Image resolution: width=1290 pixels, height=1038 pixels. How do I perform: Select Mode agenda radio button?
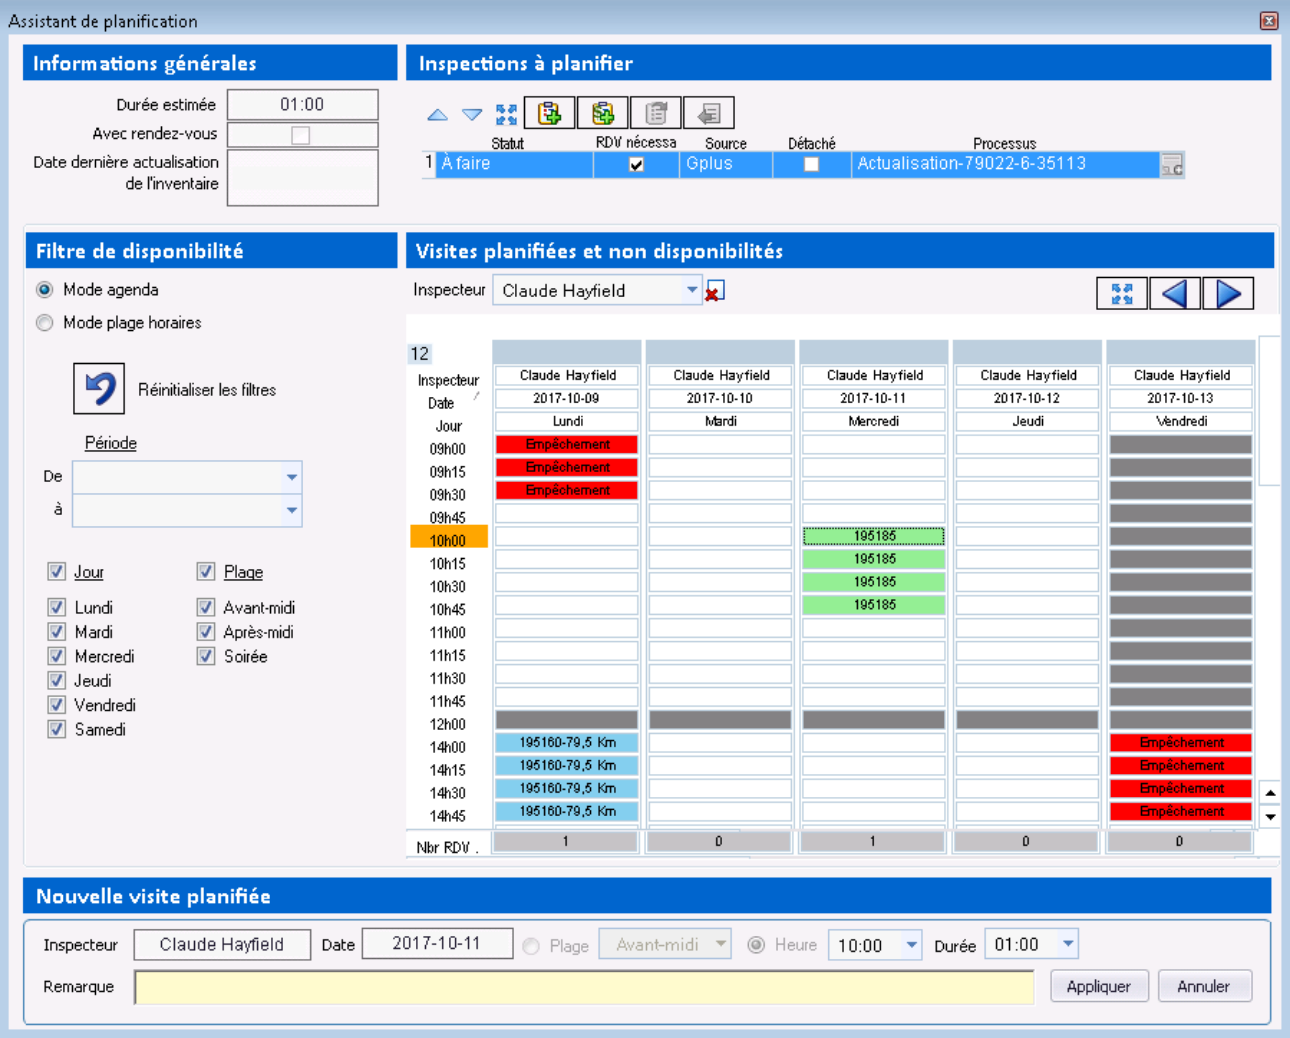coord(44,290)
